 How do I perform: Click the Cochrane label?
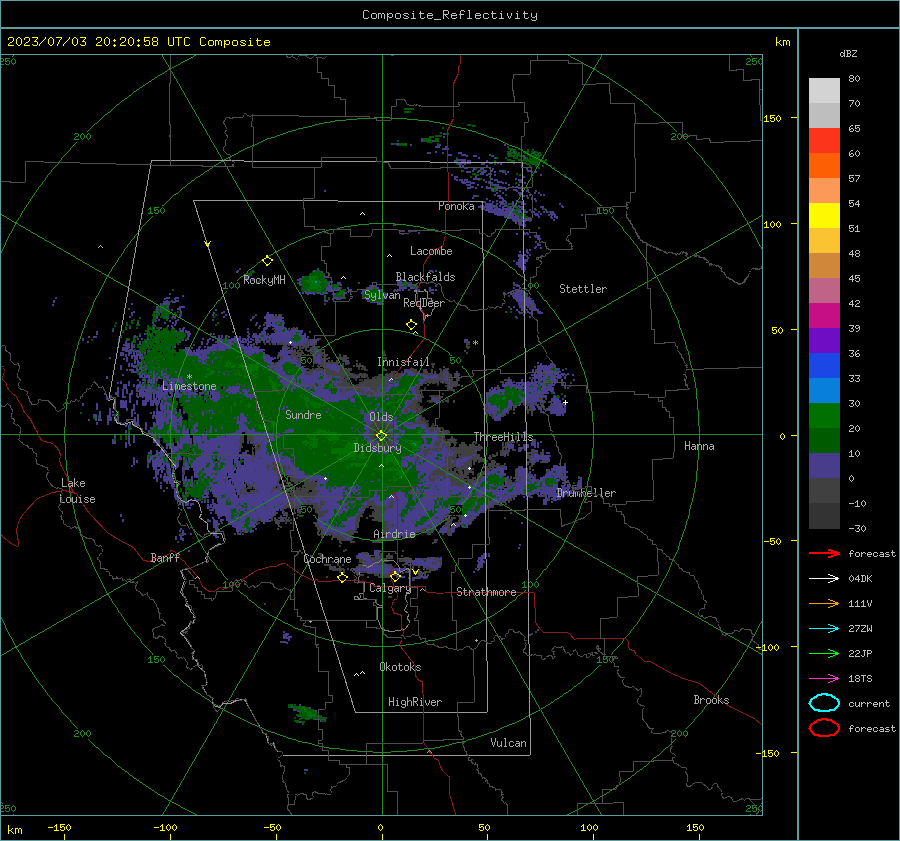(327, 559)
